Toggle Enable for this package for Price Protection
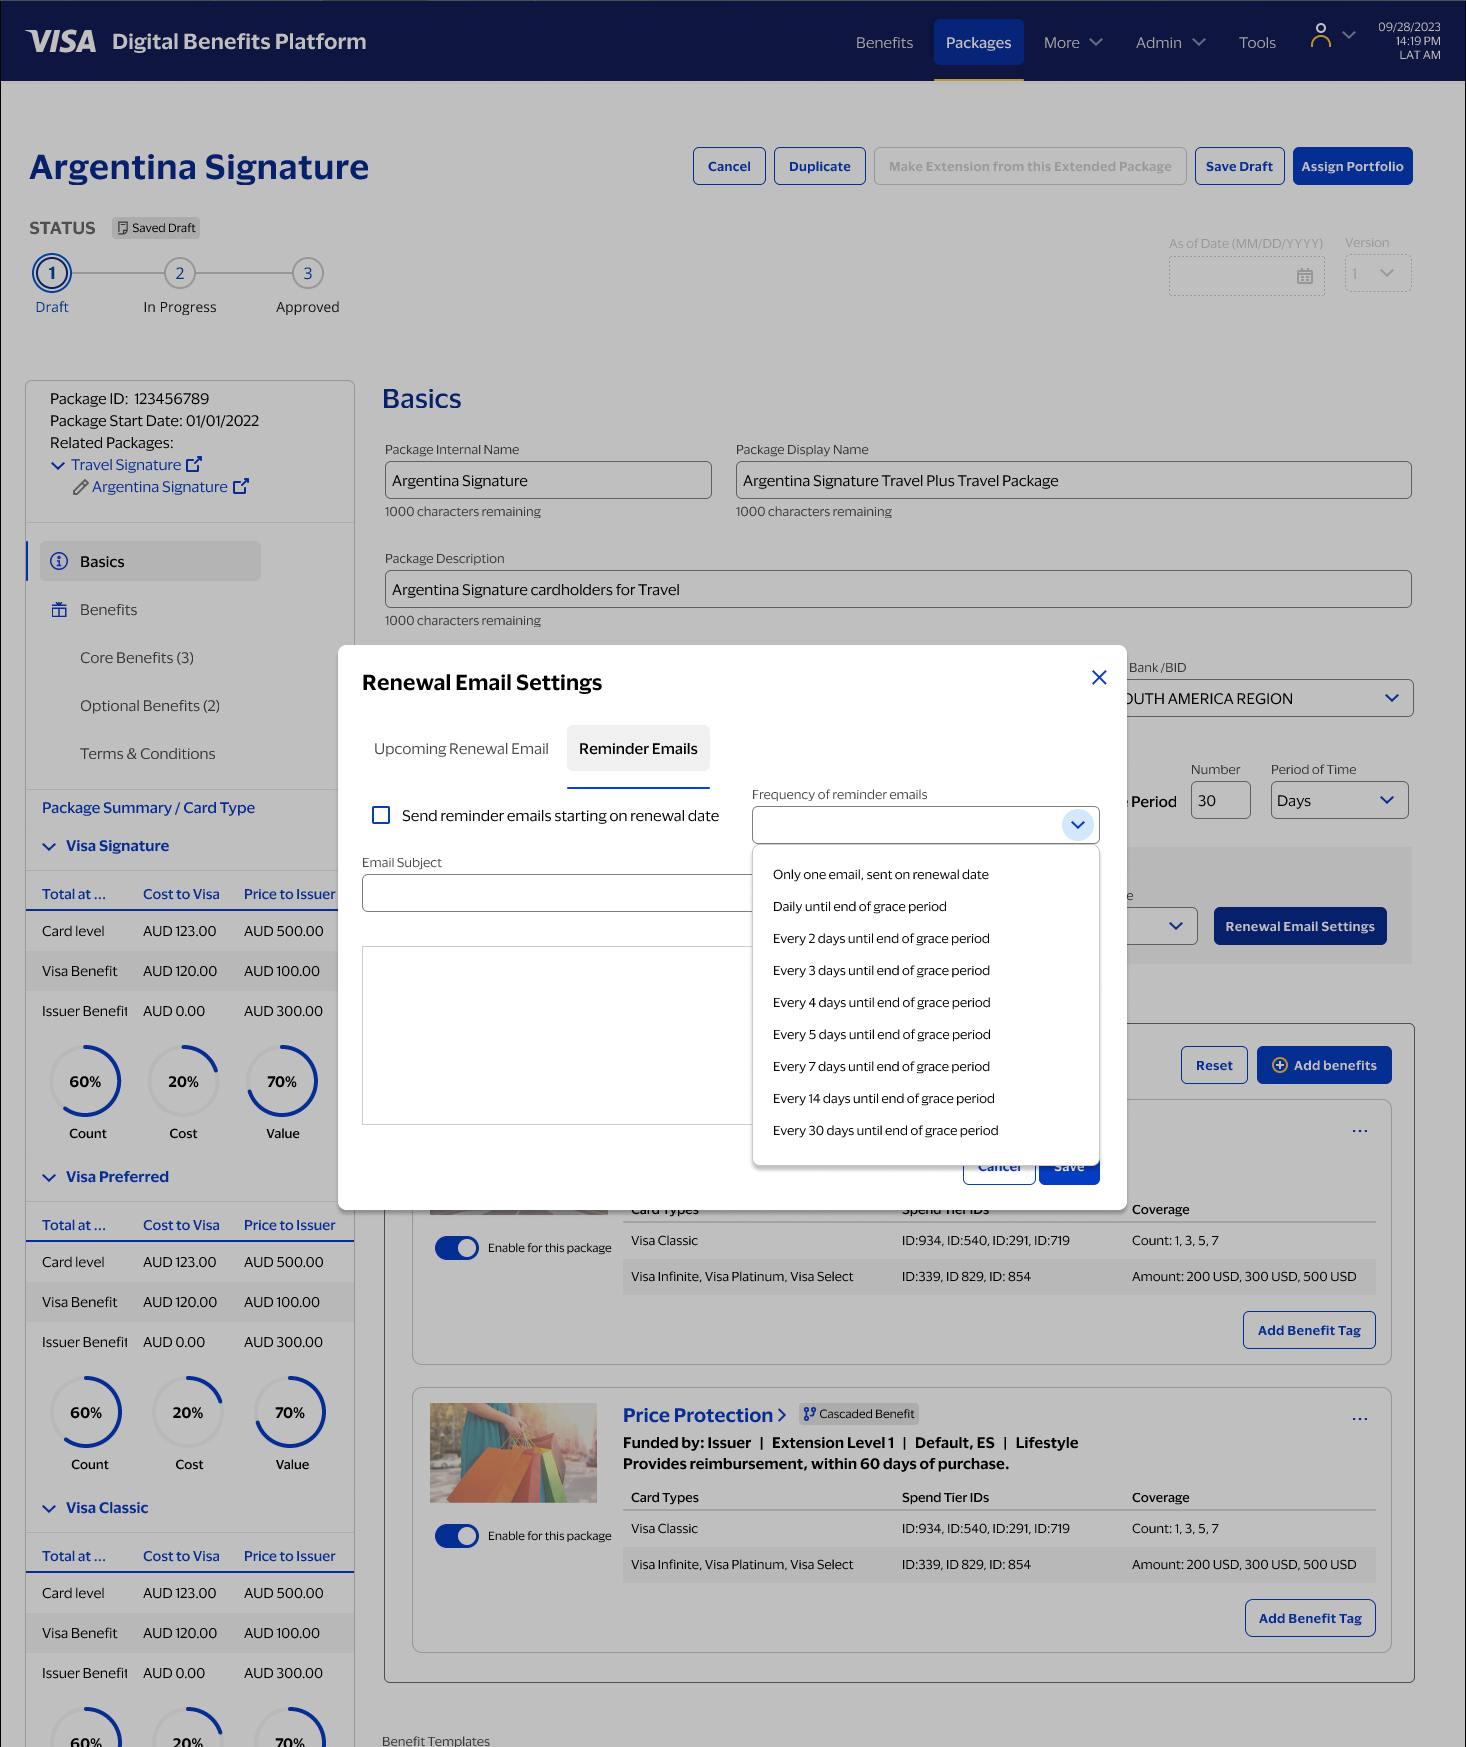The height and width of the screenshot is (1747, 1466). coord(457,1536)
